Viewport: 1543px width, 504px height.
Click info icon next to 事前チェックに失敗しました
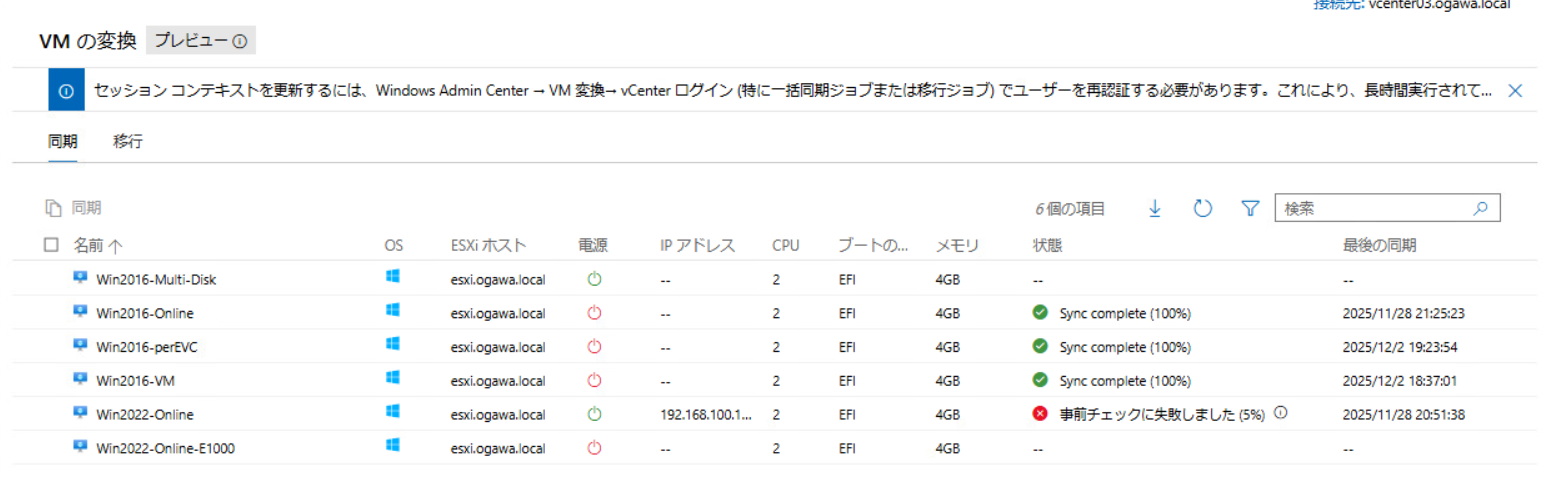1279,412
